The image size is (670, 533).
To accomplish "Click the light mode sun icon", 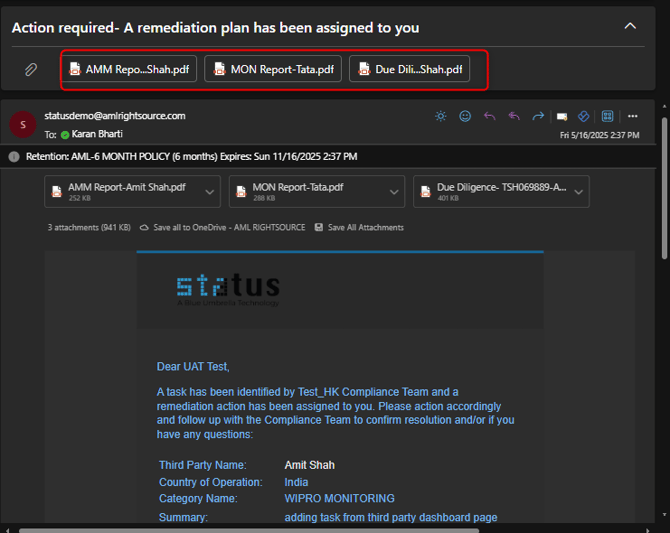I will [x=441, y=116].
